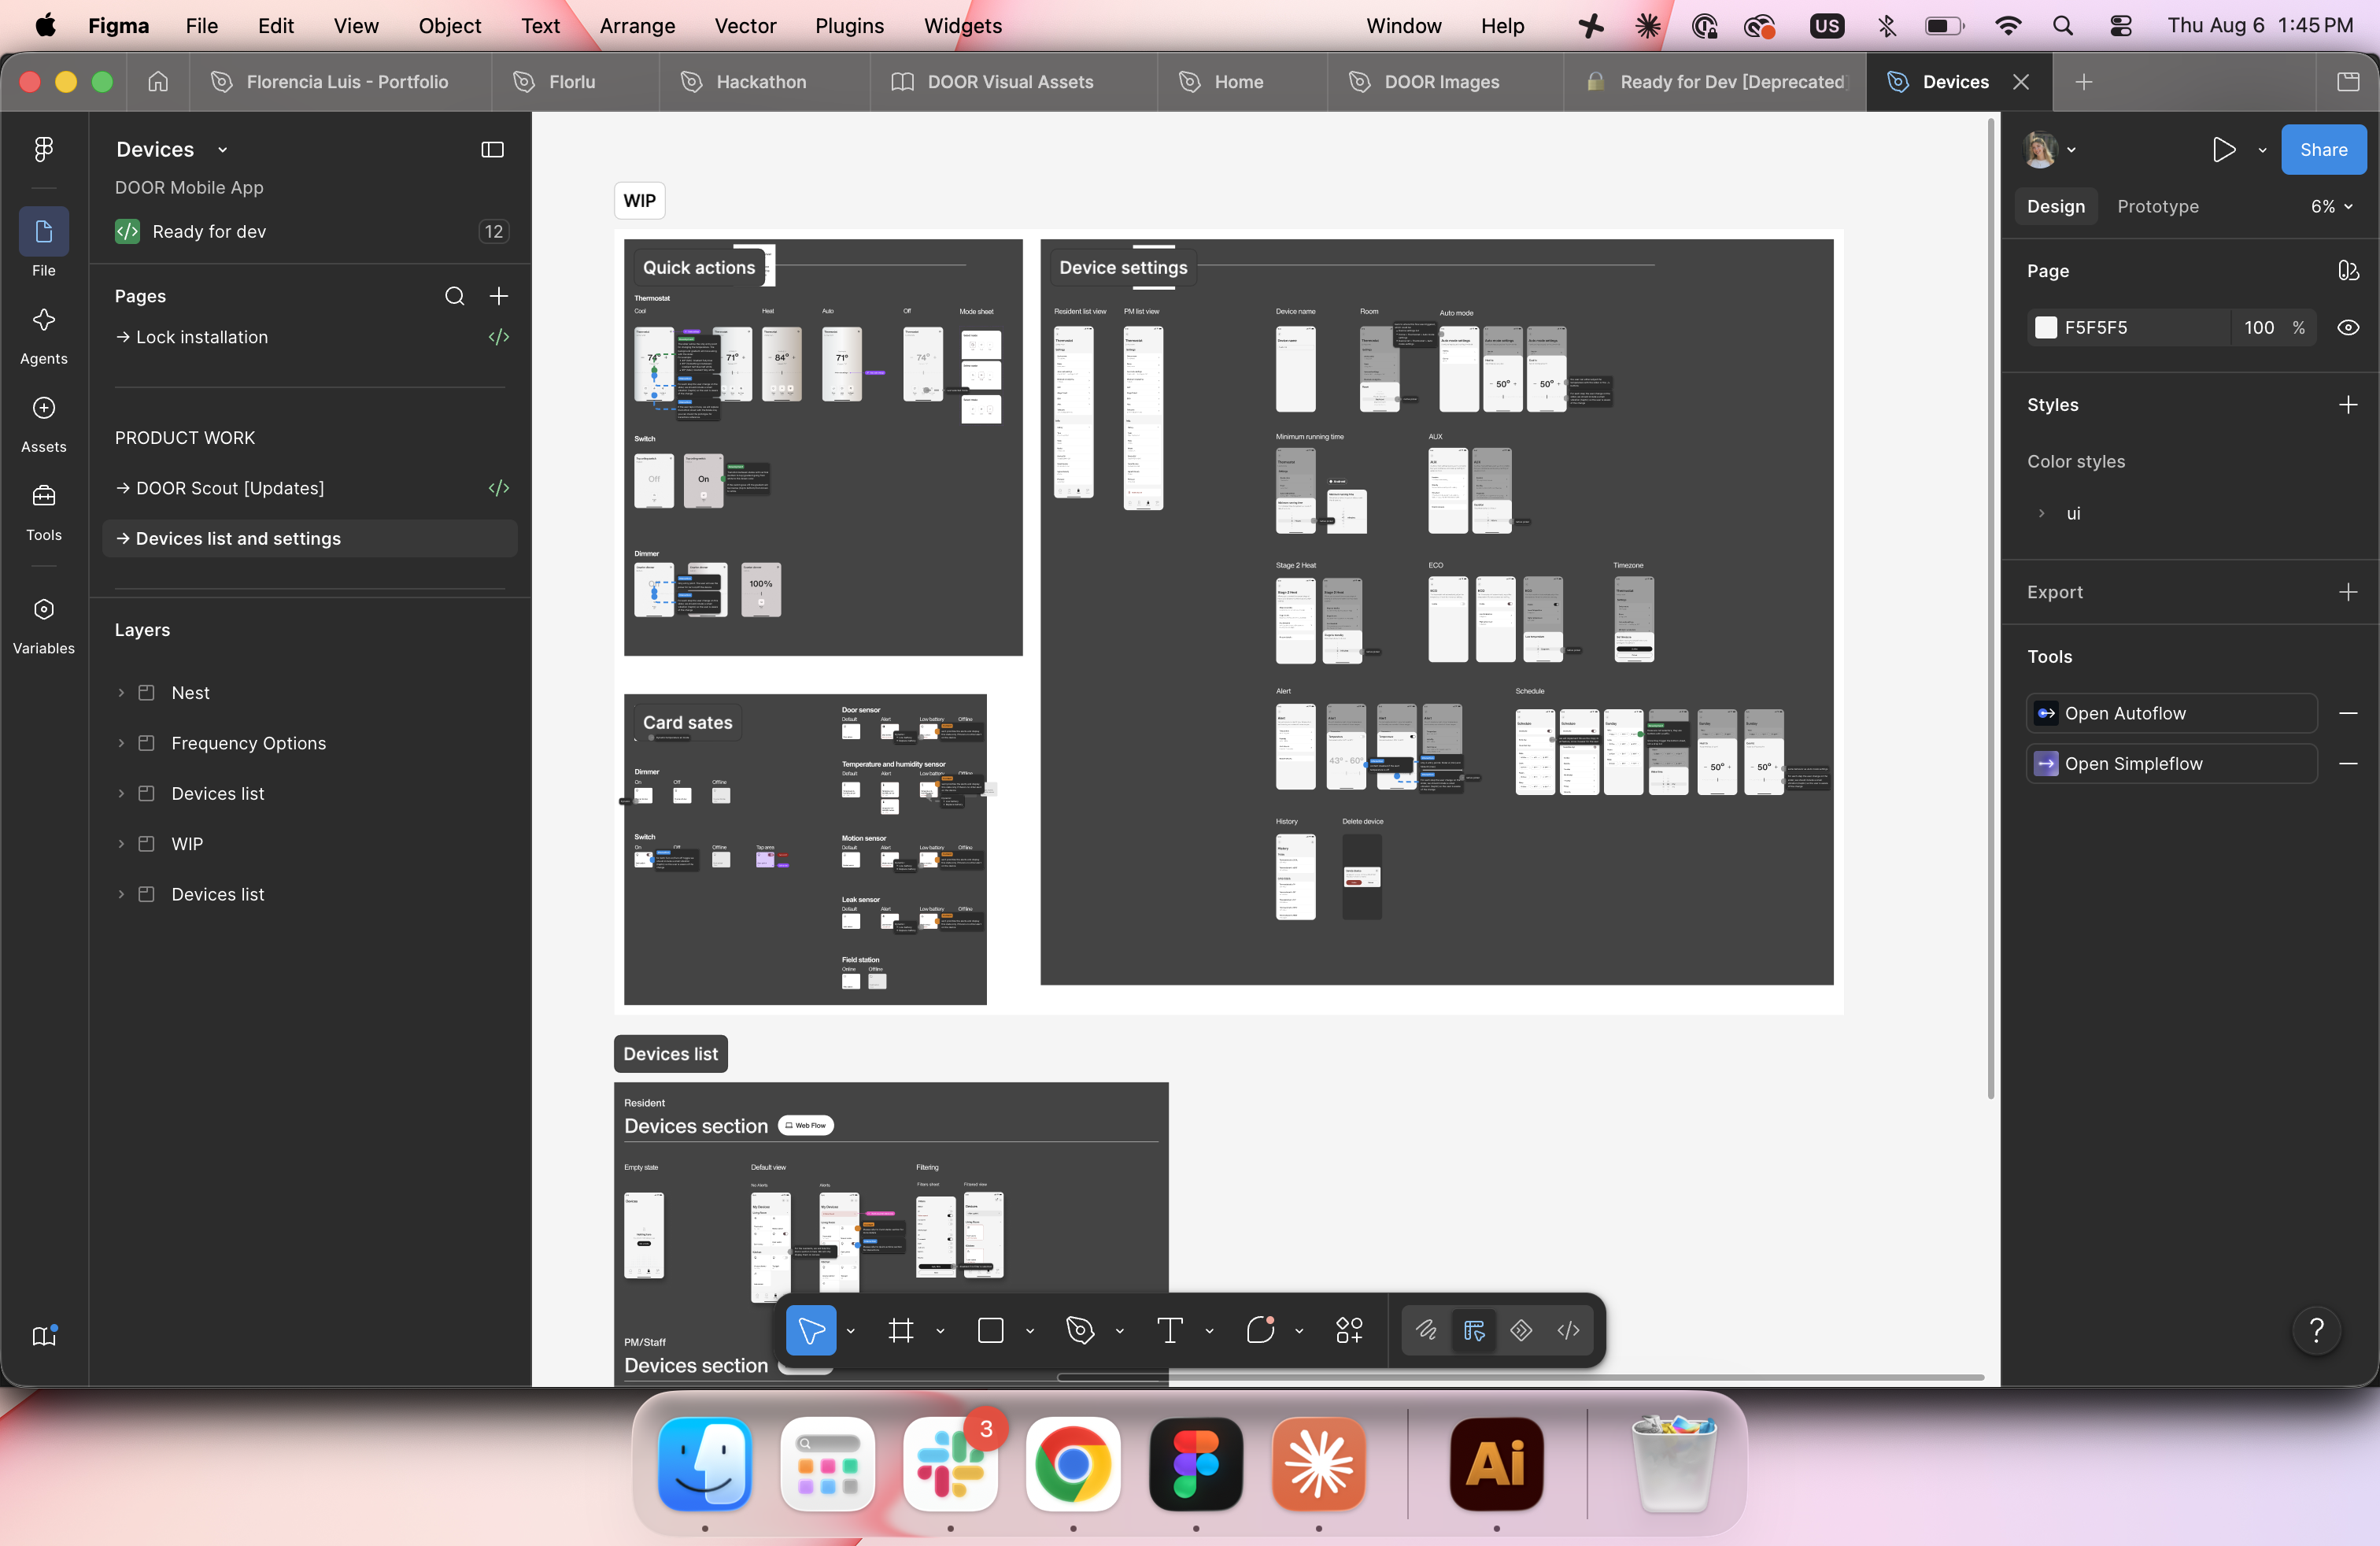Add a new tab with plus
The height and width of the screenshot is (1546, 2380).
pos(2084,82)
